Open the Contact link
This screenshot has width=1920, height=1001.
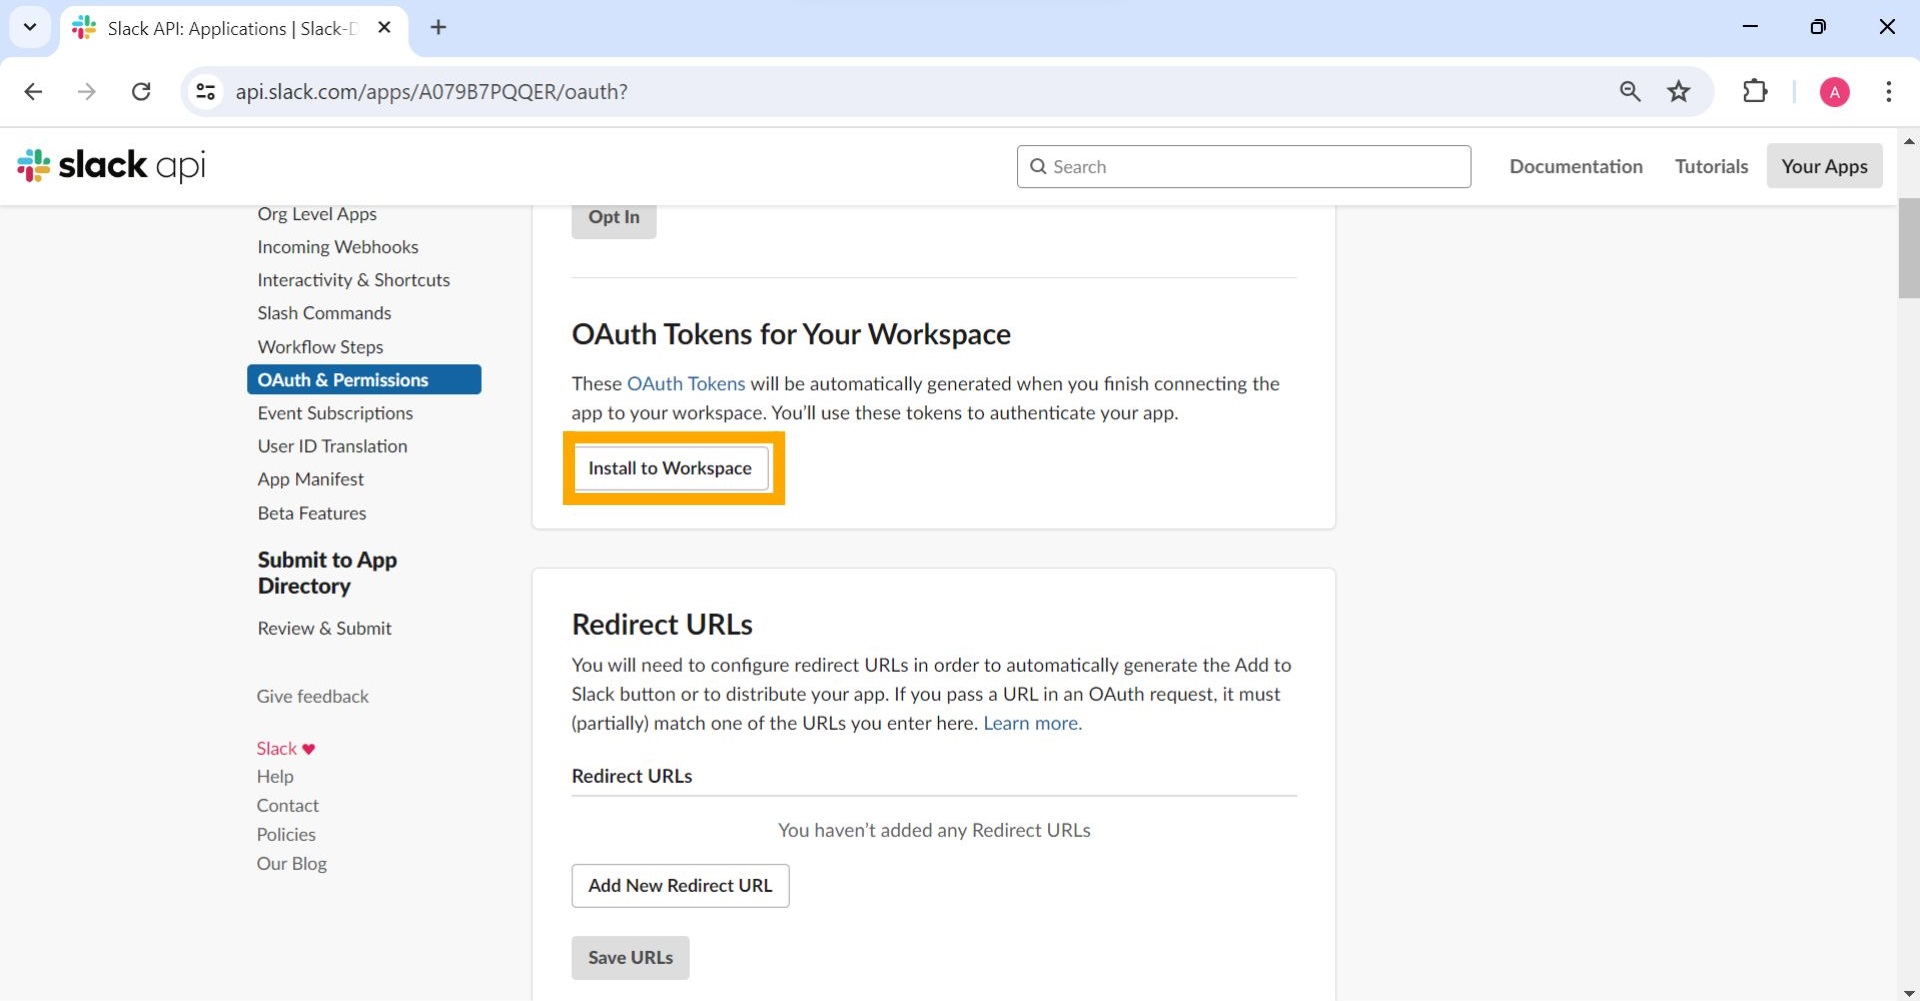[x=287, y=806]
